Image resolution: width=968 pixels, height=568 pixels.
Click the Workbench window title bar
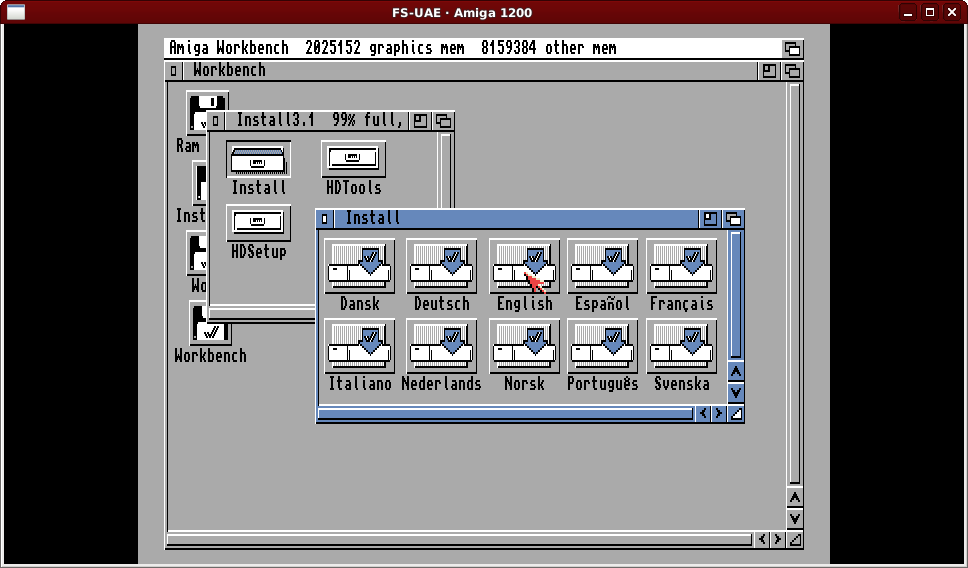[470, 71]
